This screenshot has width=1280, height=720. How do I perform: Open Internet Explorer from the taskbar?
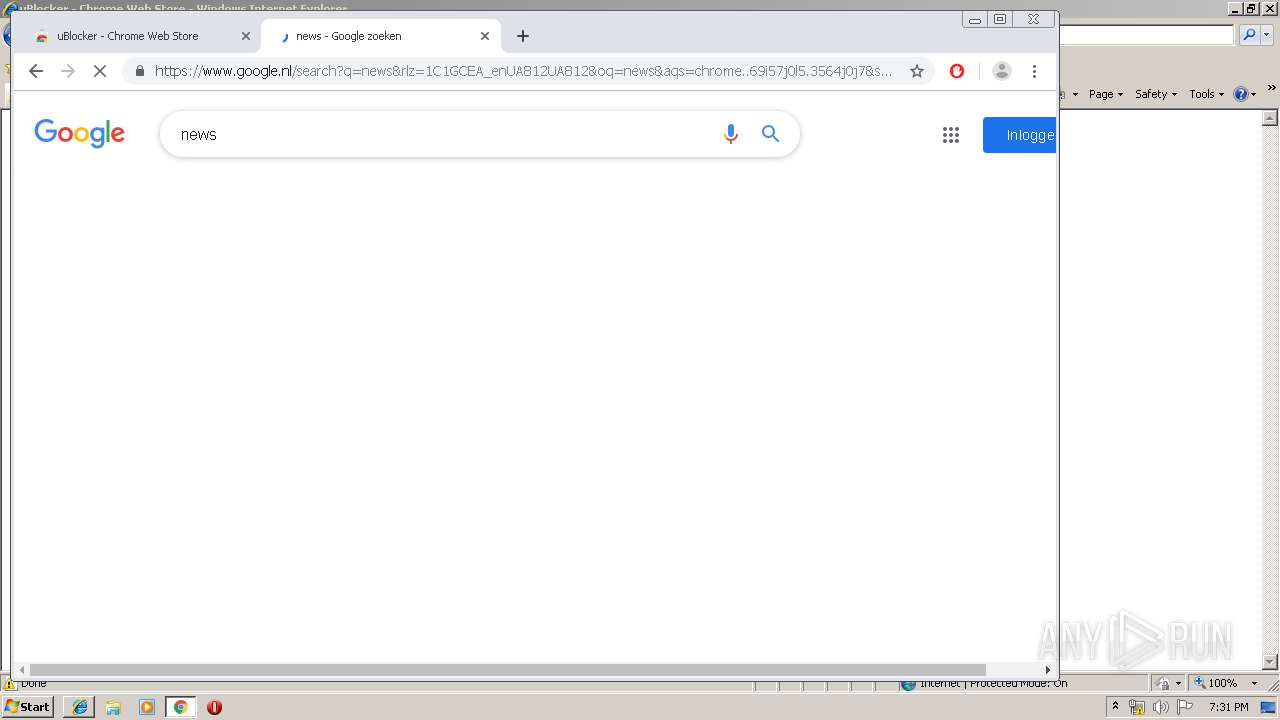click(x=79, y=707)
